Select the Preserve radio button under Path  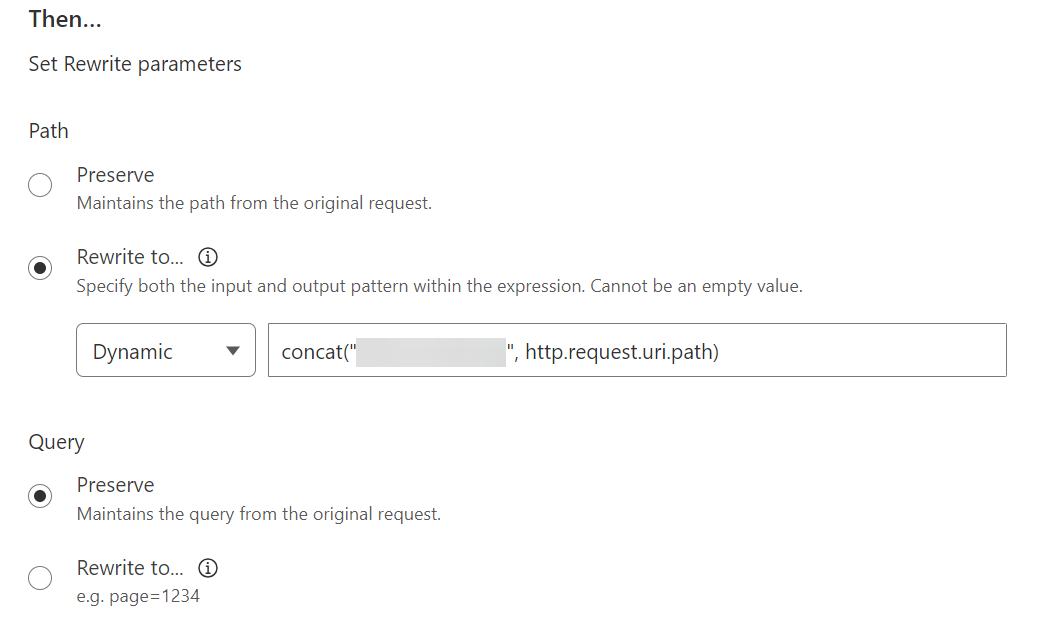click(40, 186)
